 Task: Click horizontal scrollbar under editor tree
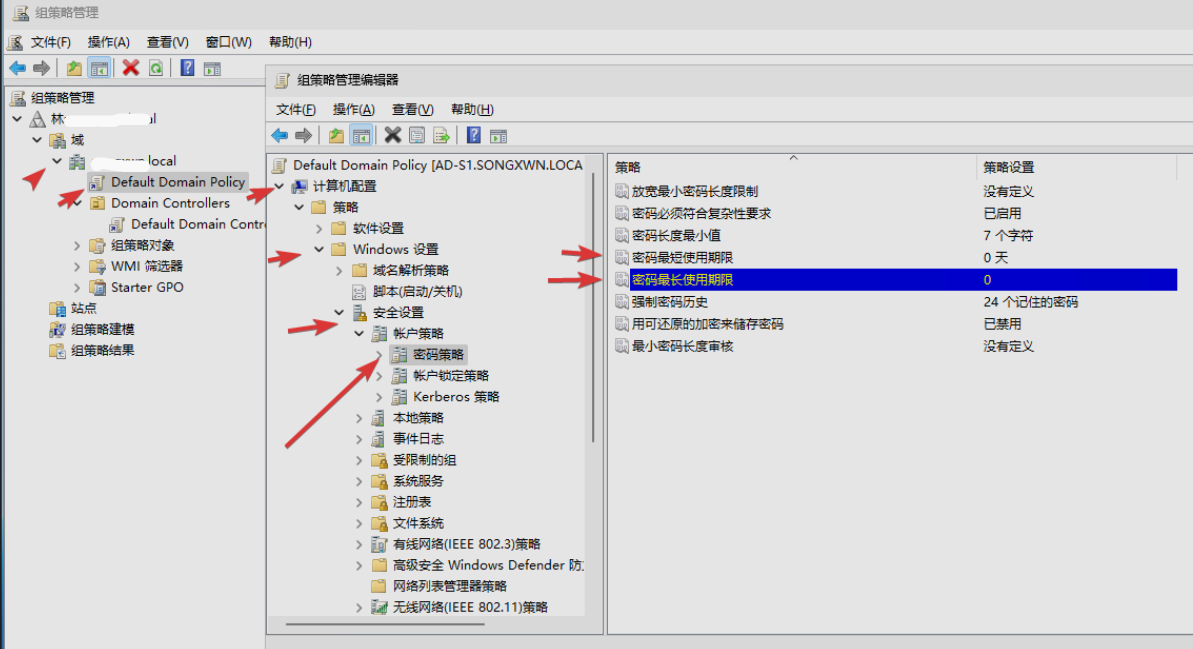[x=385, y=625]
